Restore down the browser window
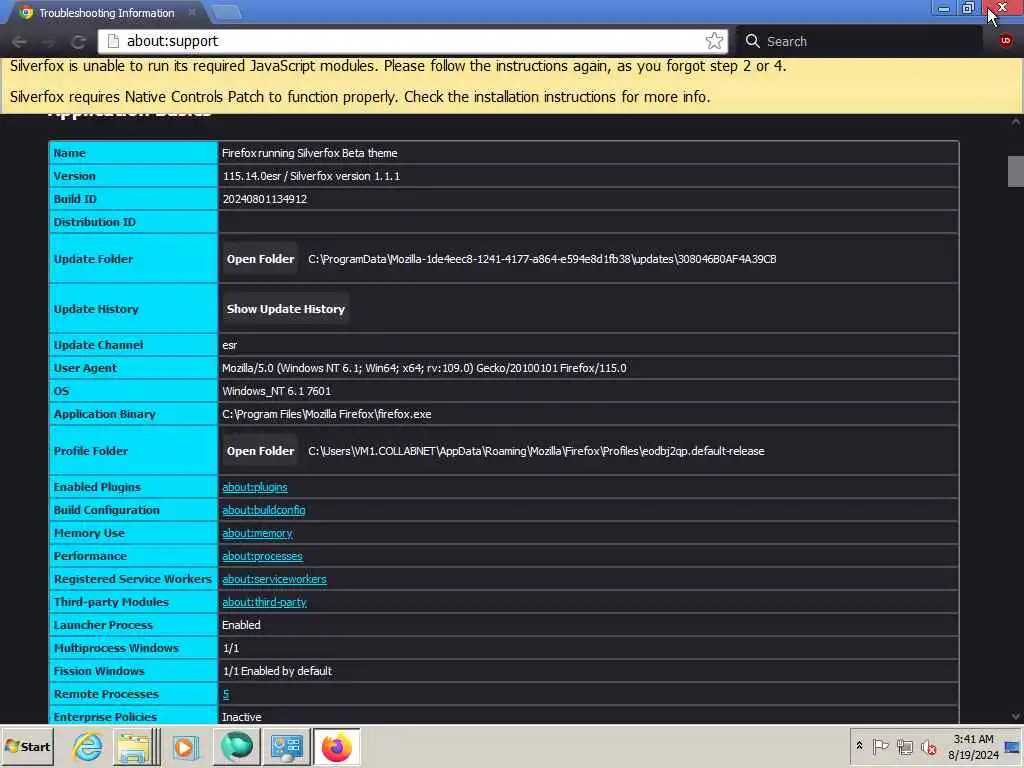The image size is (1024, 768). tap(968, 8)
